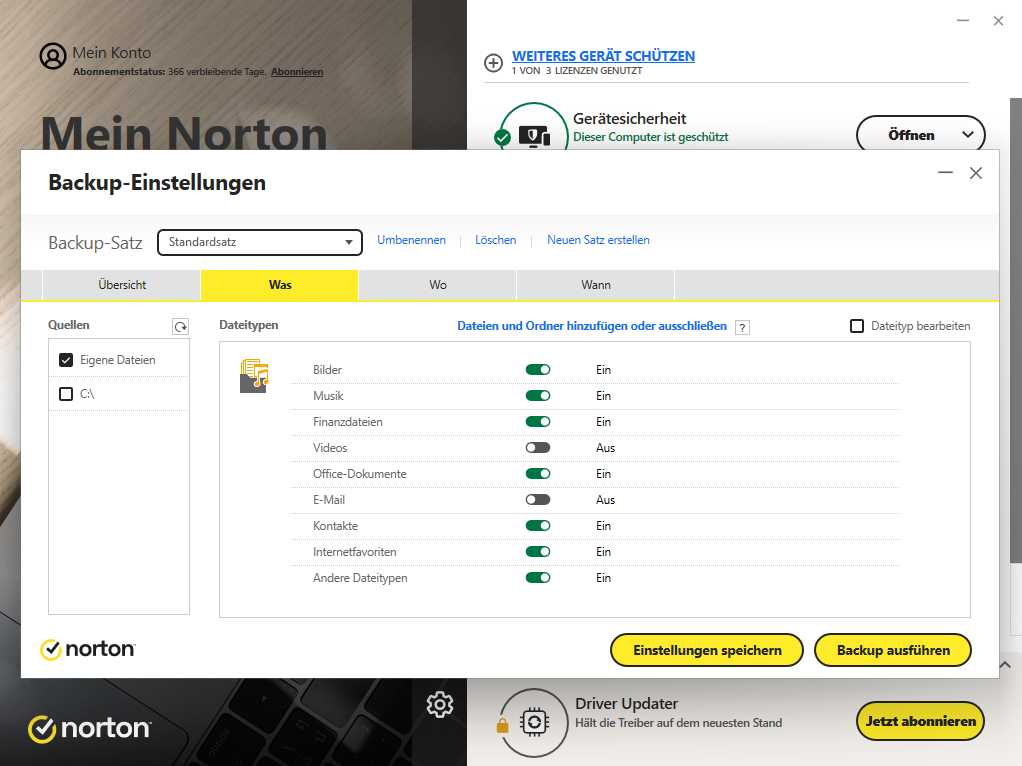The width and height of the screenshot is (1022, 766).
Task: Open the settings gear on the Norton taskbar
Action: point(439,705)
